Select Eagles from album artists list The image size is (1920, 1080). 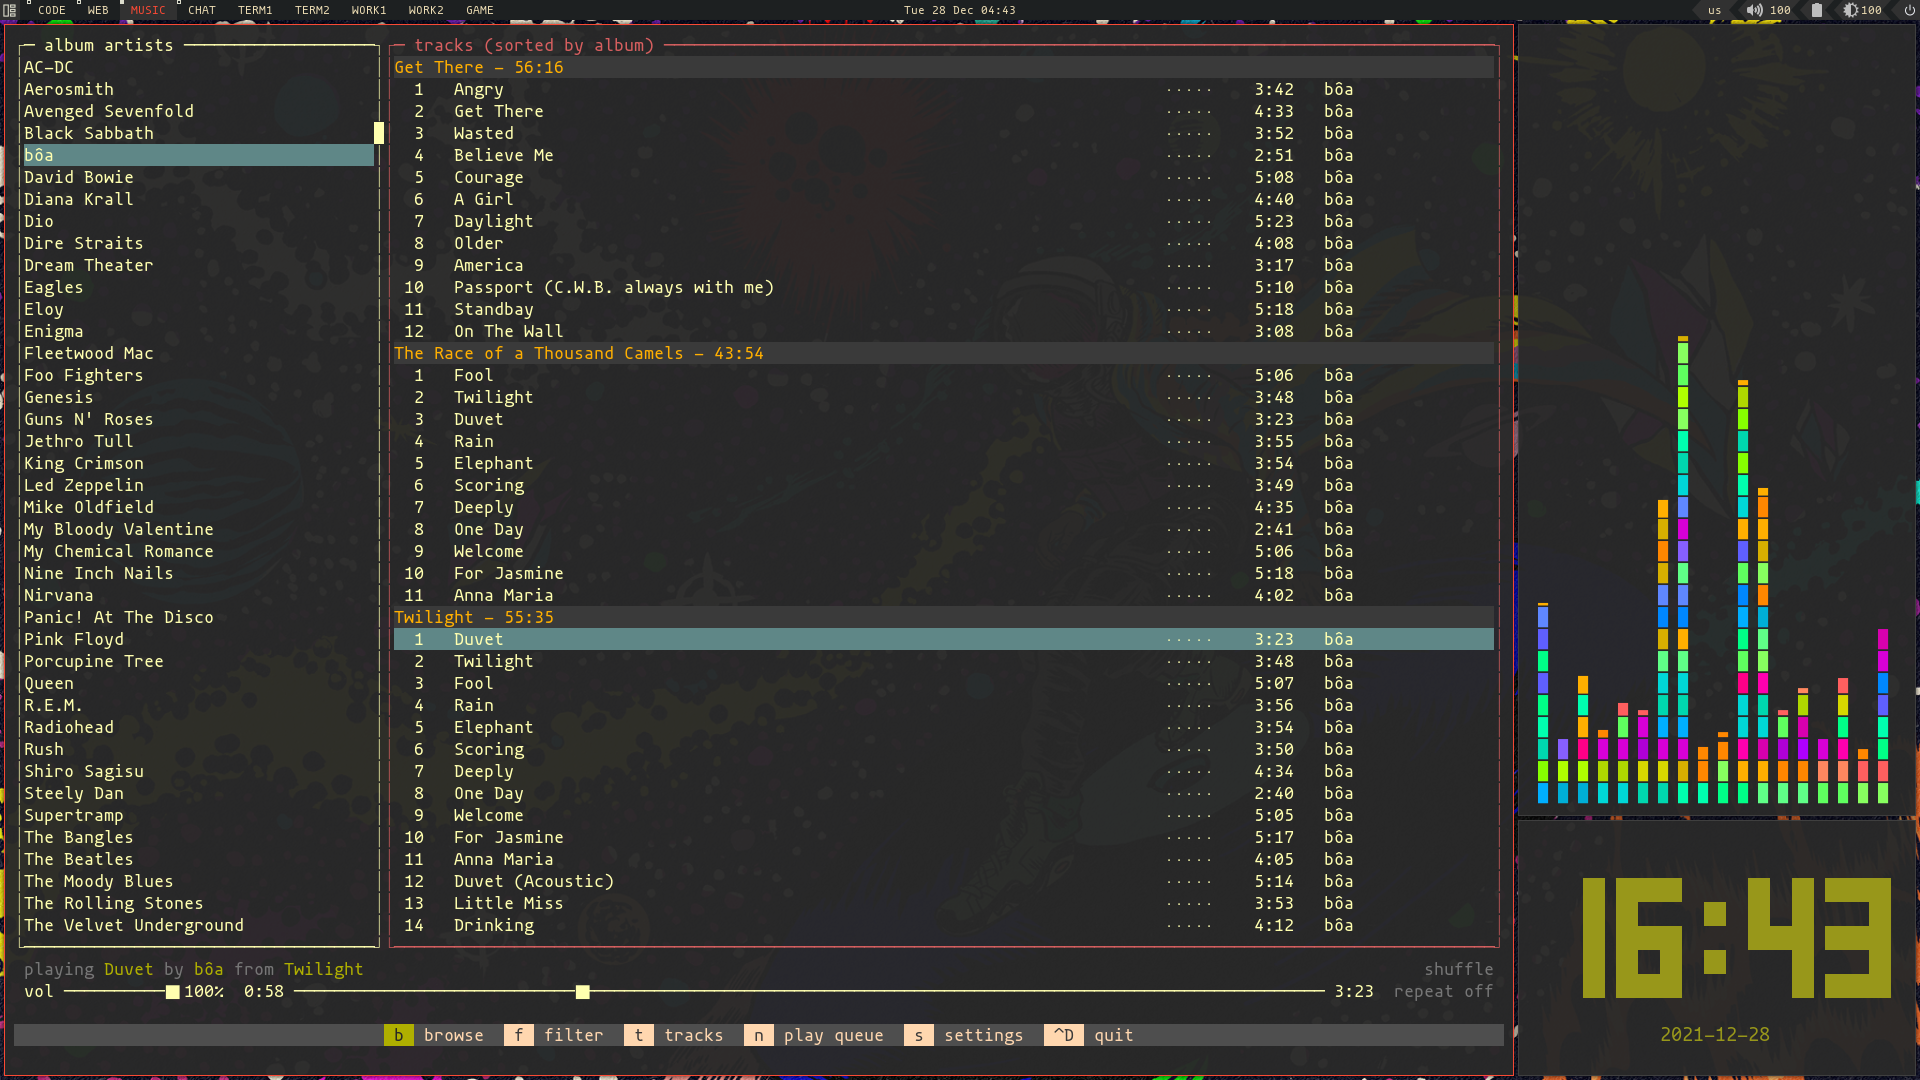coord(54,286)
